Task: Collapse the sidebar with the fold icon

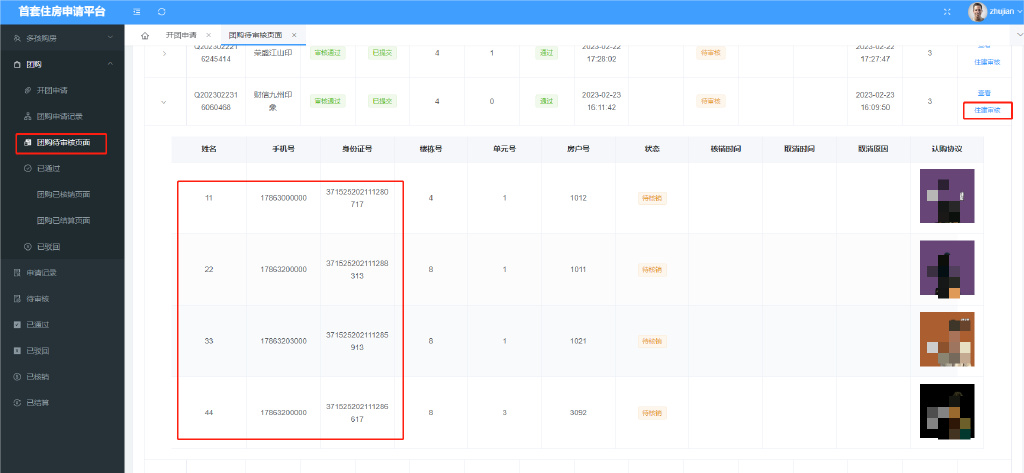Action: click(x=137, y=11)
